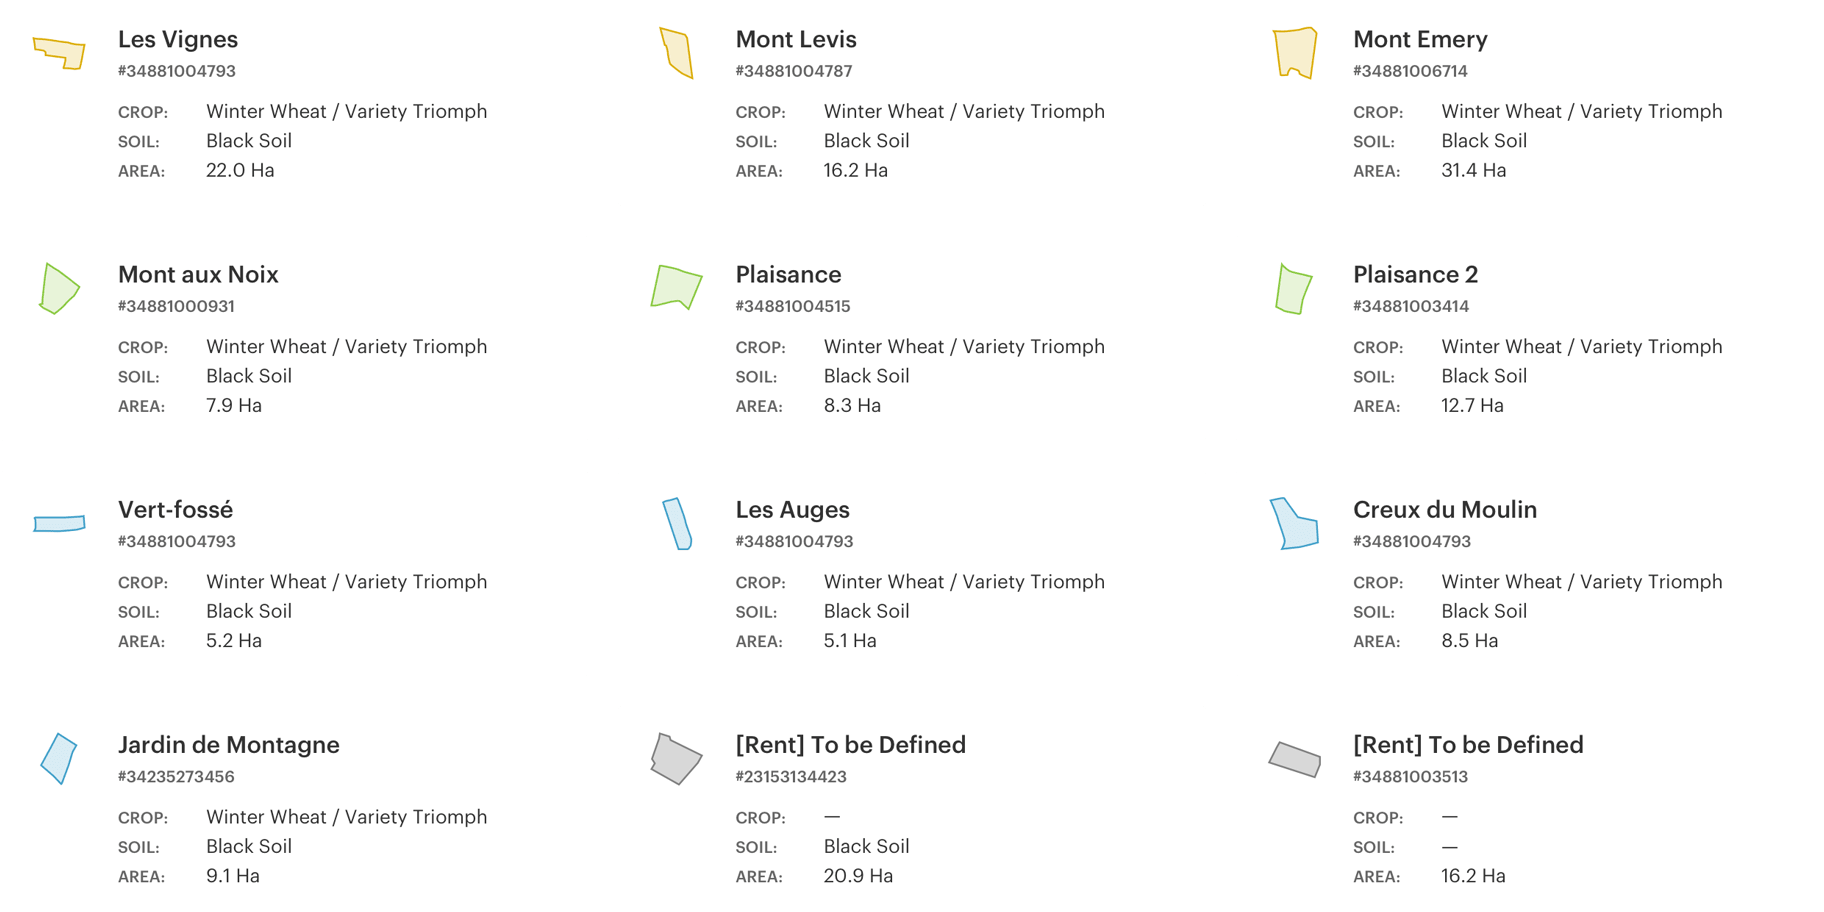Click the field shape icon beside Plaisance #34881004515

coord(676,287)
